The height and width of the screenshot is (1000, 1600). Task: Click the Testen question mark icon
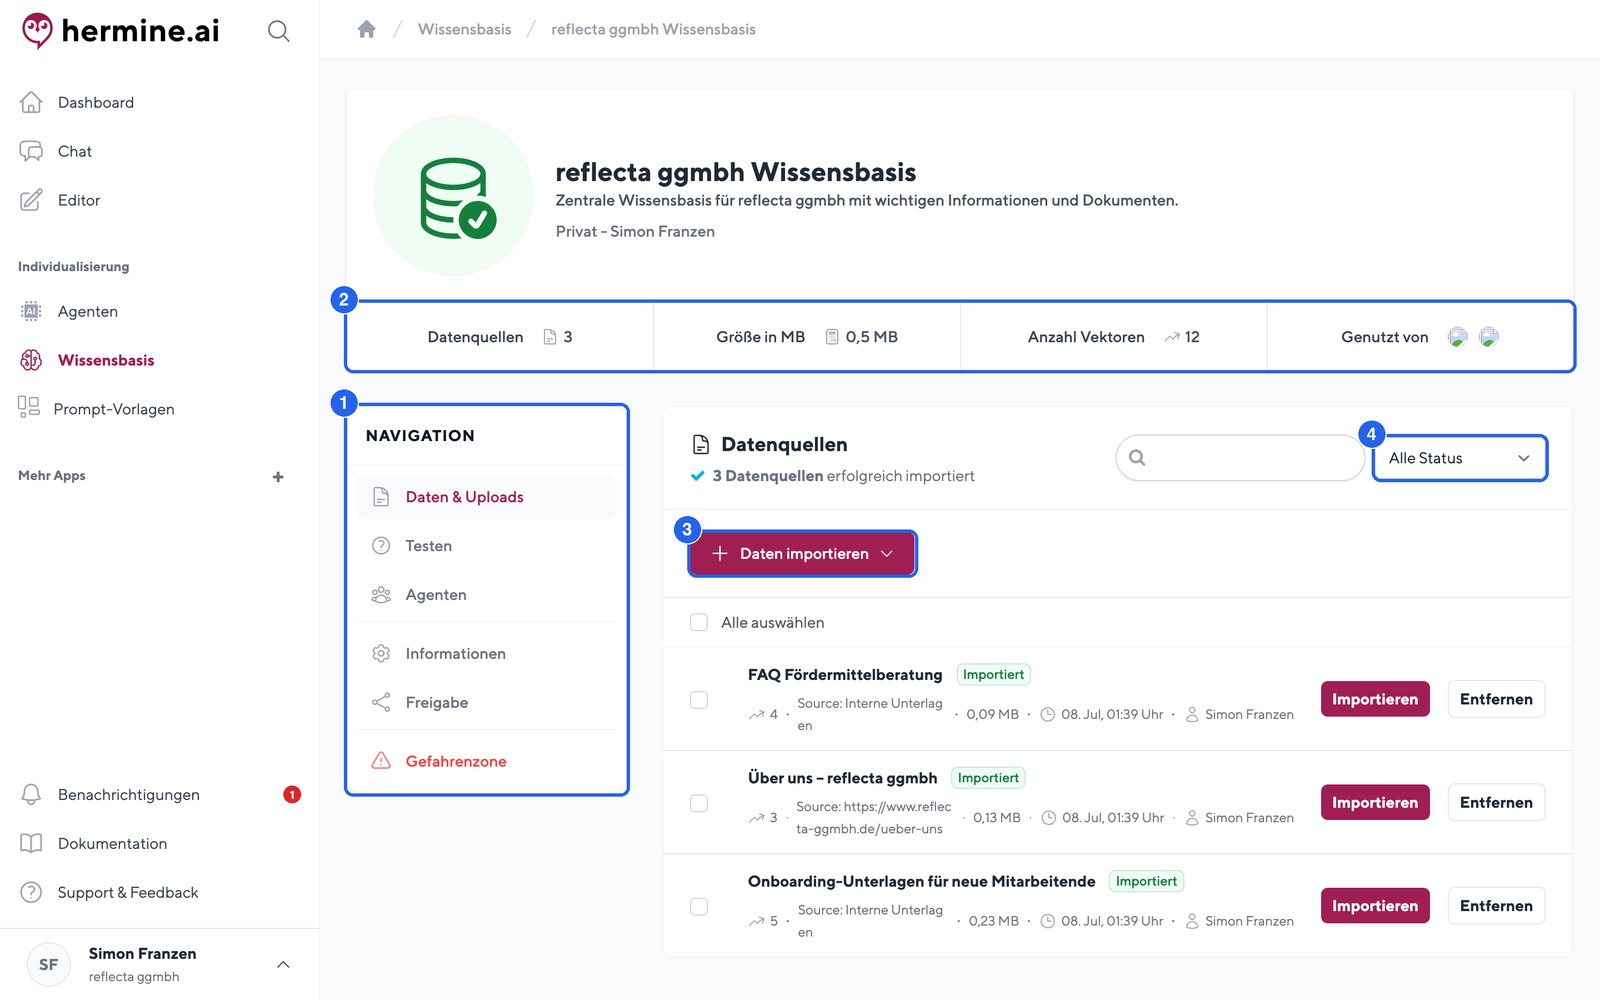click(381, 546)
